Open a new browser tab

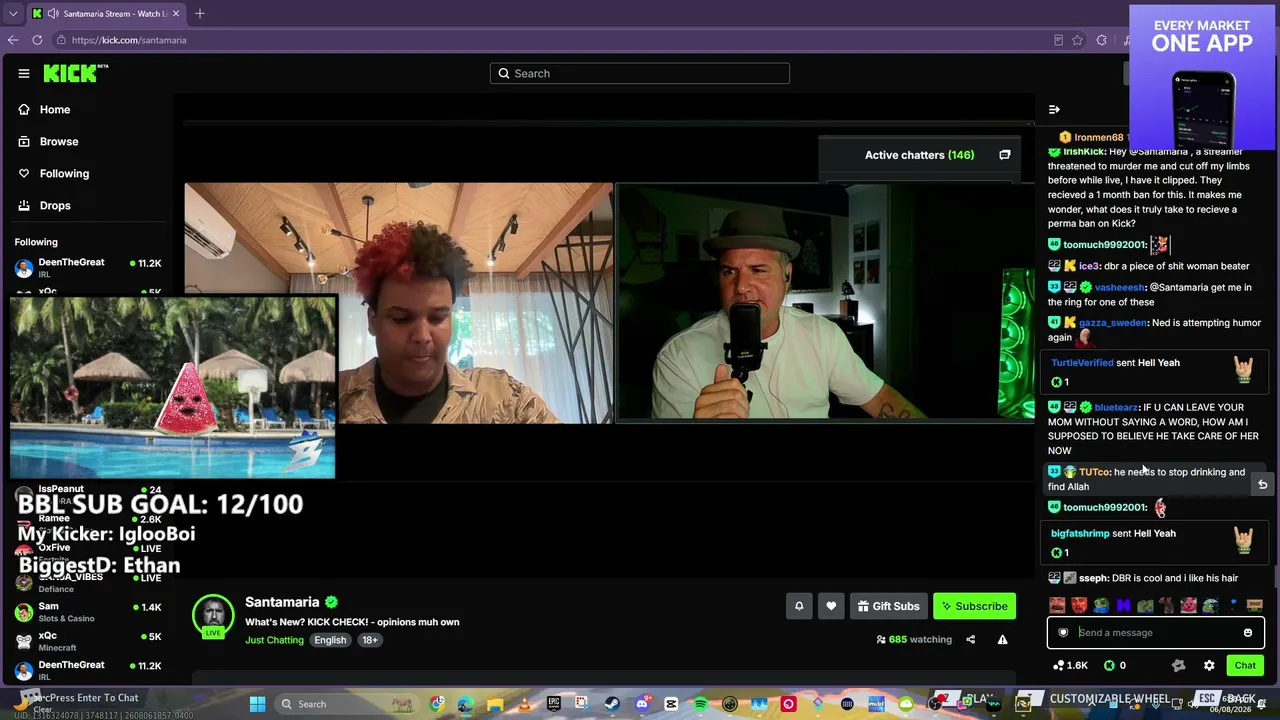tap(200, 13)
